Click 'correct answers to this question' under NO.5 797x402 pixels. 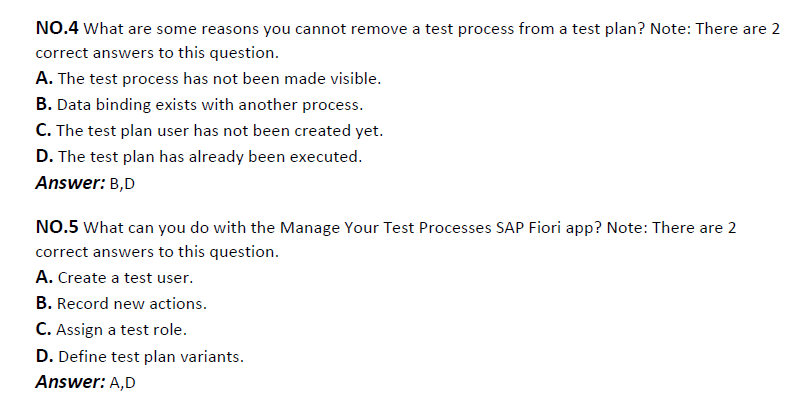pyautogui.click(x=157, y=252)
